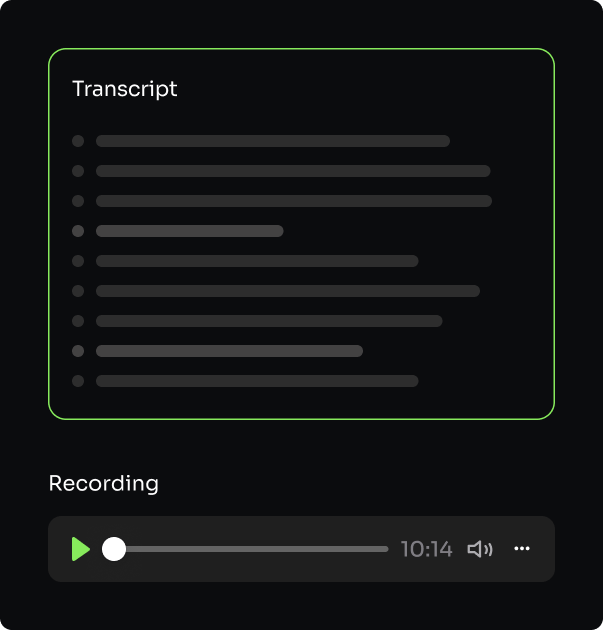Select the eighth highlighted transcript line

click(x=229, y=351)
